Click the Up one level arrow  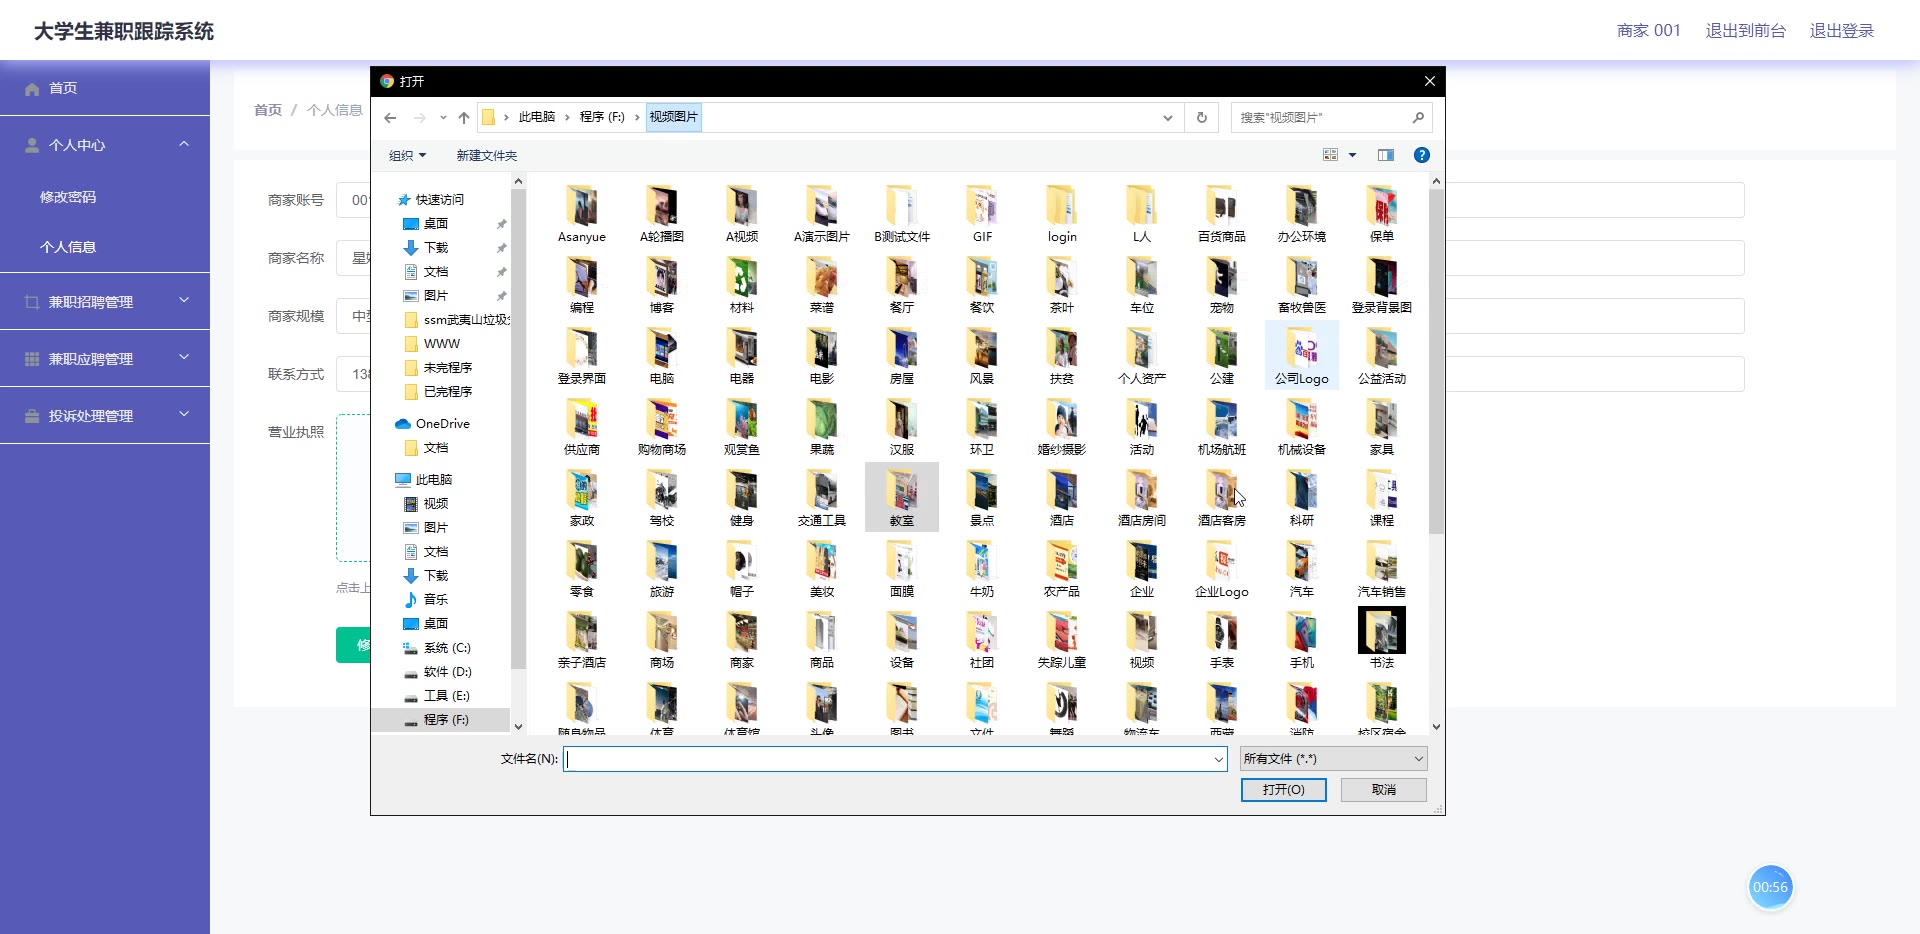(464, 118)
